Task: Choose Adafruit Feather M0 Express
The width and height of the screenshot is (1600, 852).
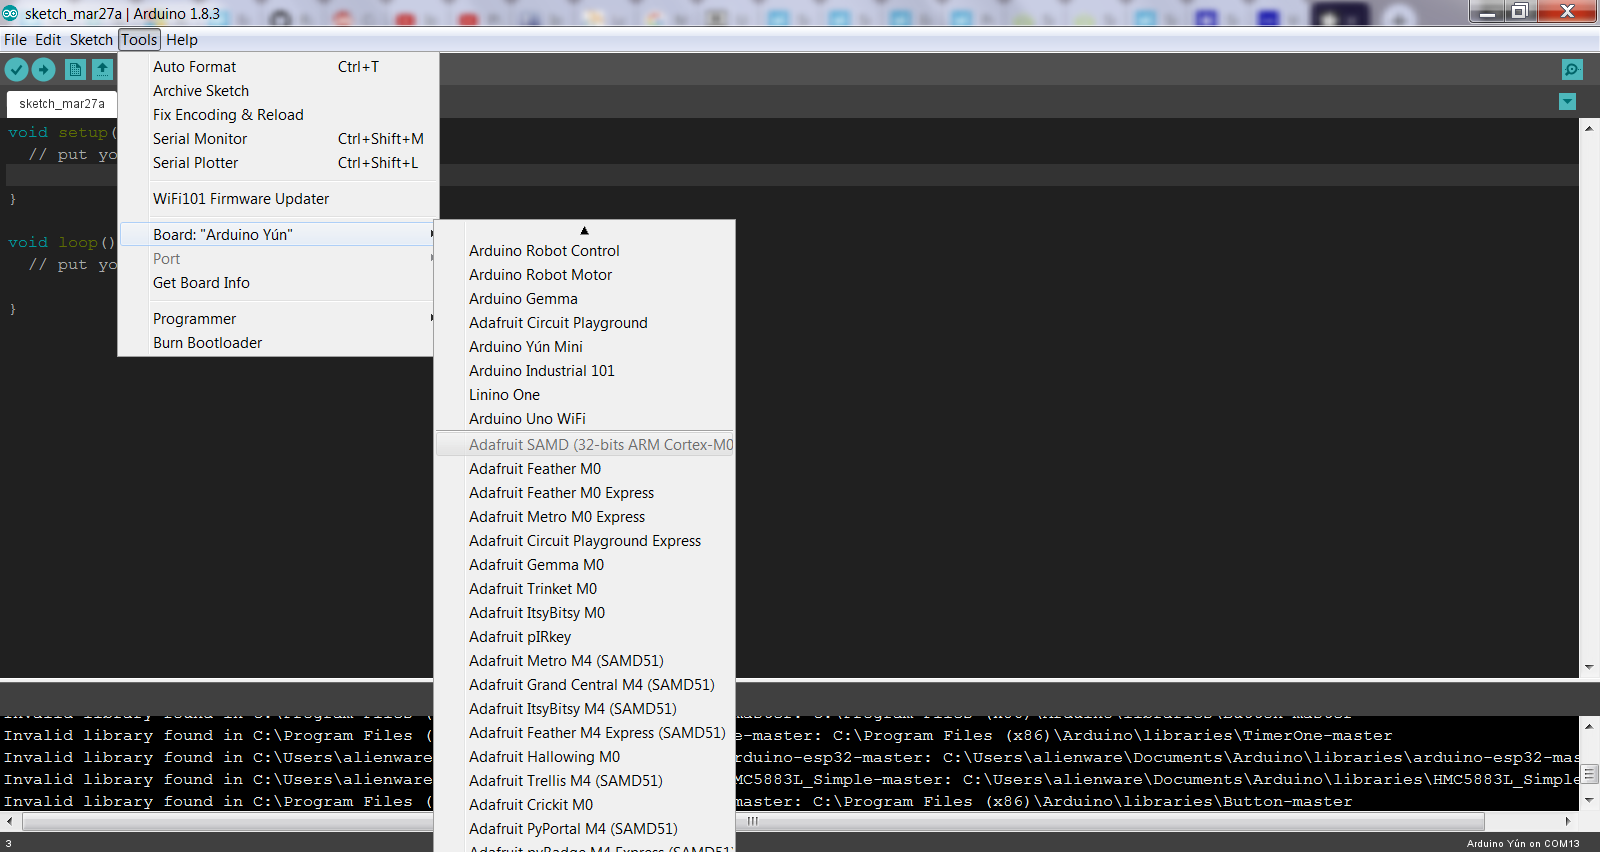Action: pos(585,493)
